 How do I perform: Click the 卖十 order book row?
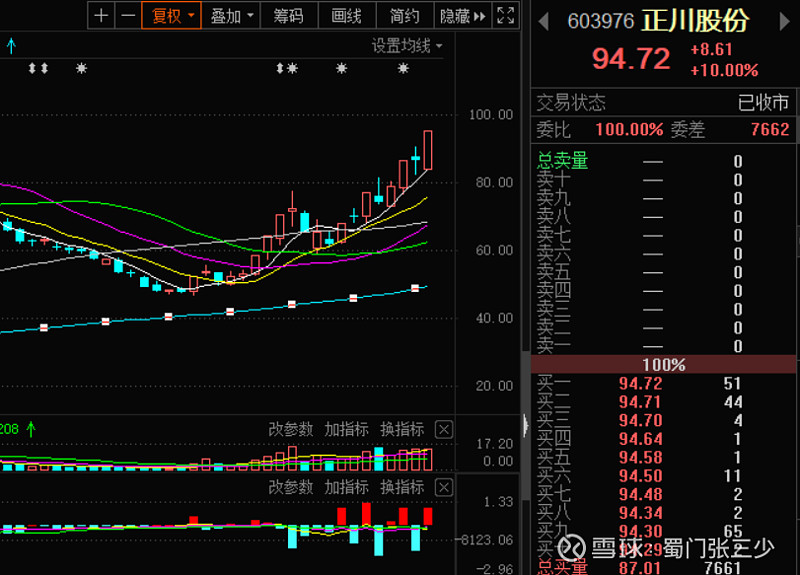663,180
